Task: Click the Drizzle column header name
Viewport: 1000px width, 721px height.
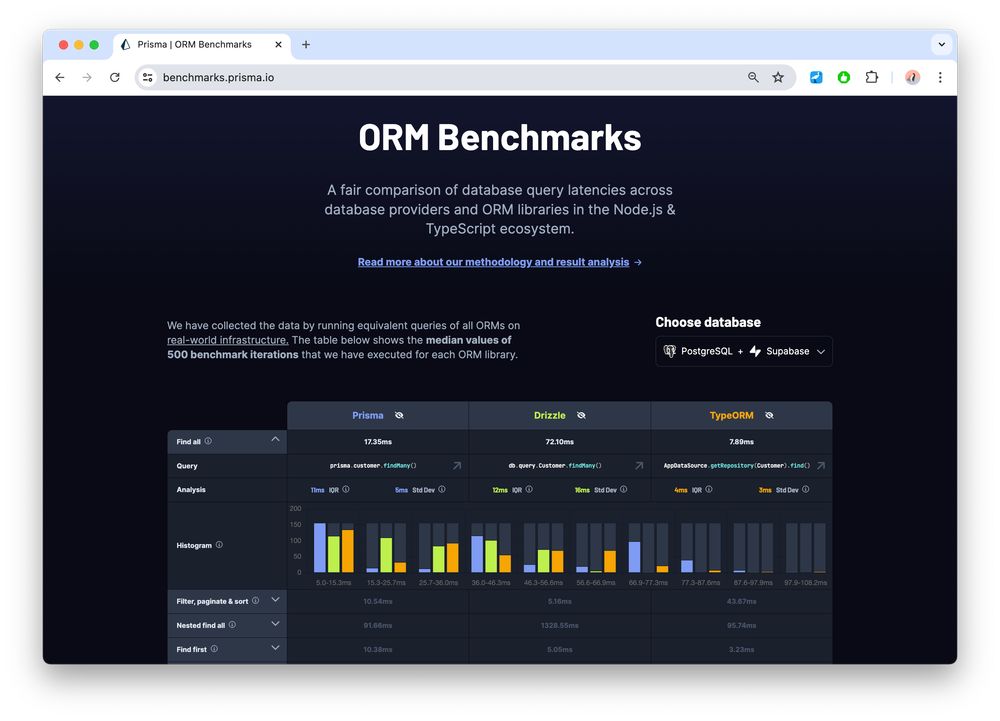Action: pos(550,415)
